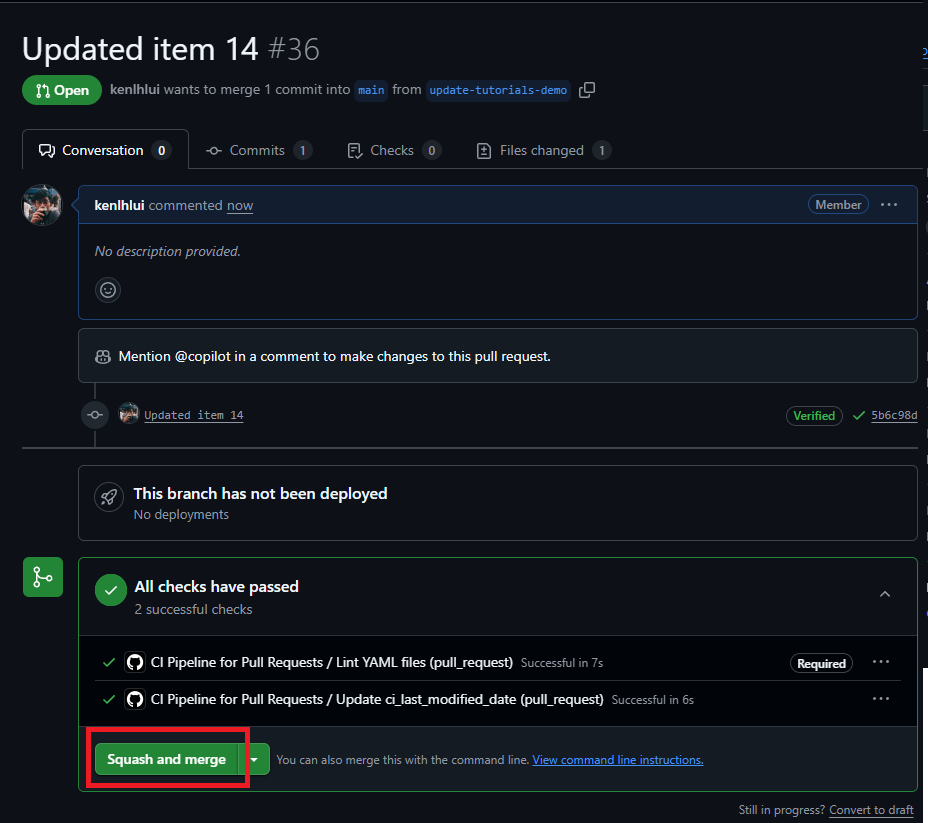Switch to the Commits tab

pyautogui.click(x=258, y=150)
